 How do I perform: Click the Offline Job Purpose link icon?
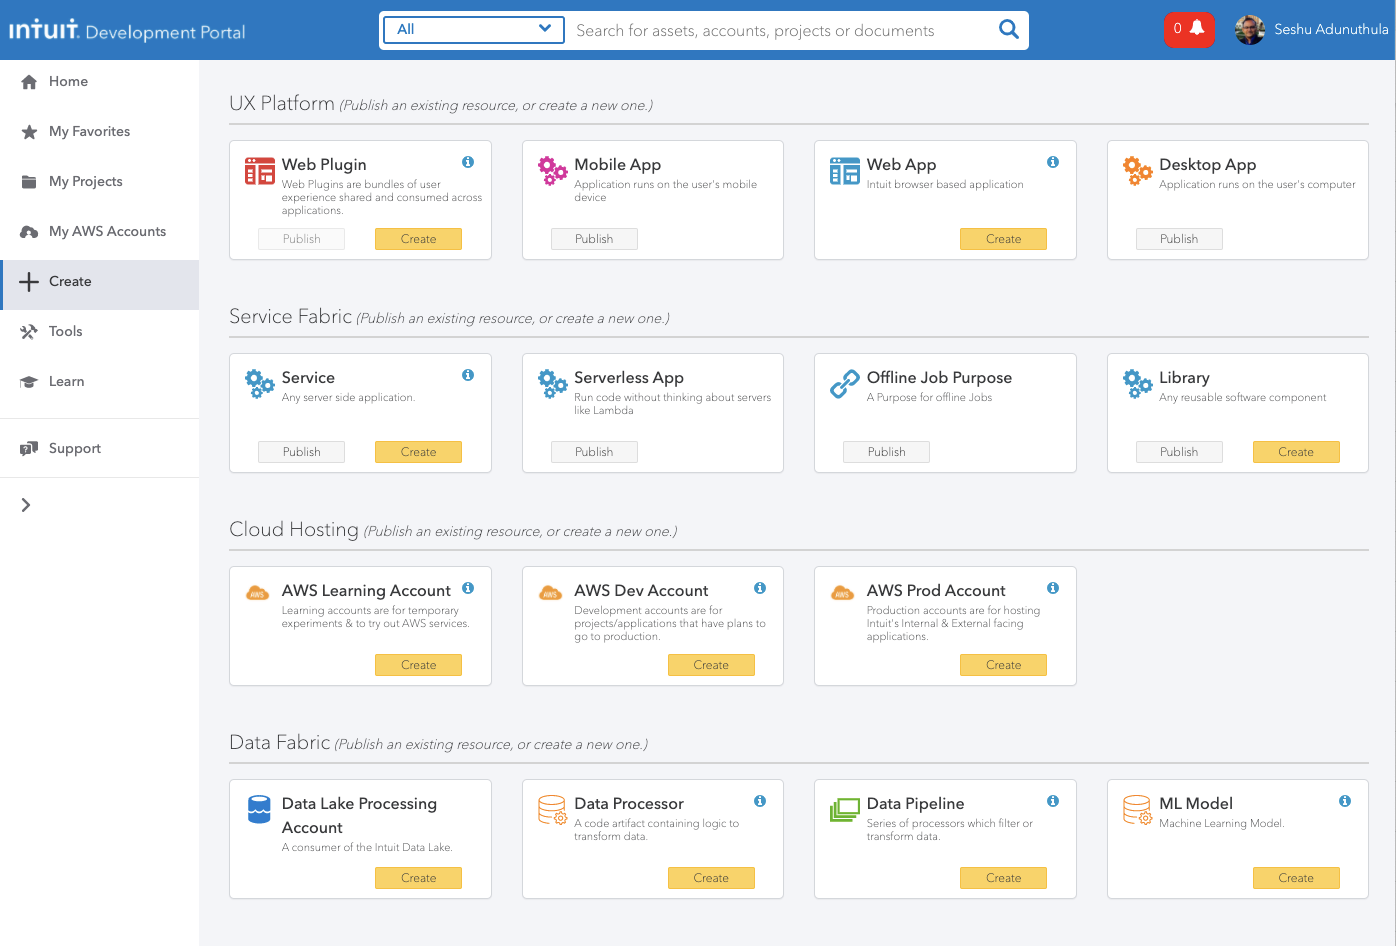point(845,384)
